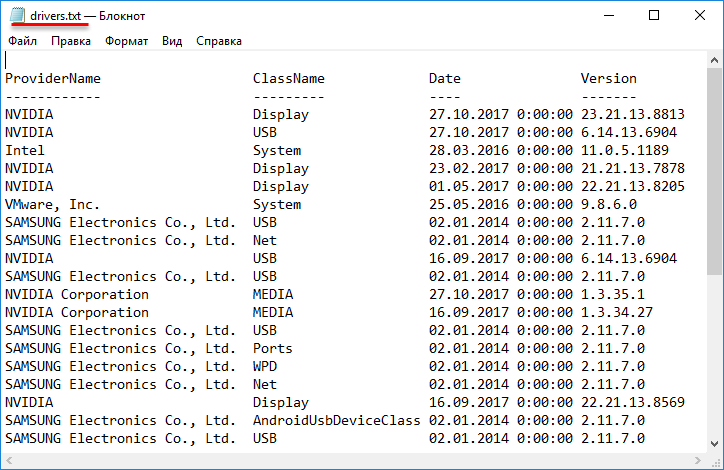724x470 pixels.
Task: Click the drivers.txt title bar text
Action: [55, 16]
